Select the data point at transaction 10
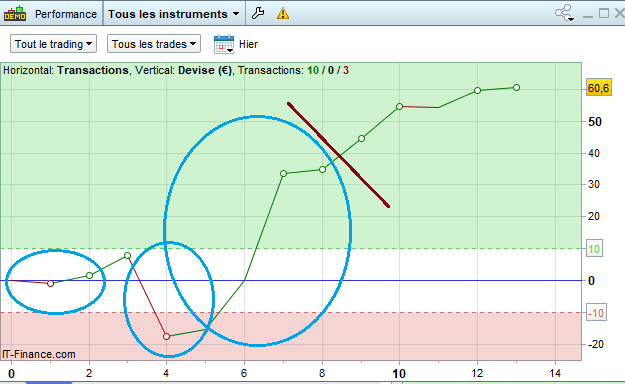The image size is (625, 384). (400, 106)
